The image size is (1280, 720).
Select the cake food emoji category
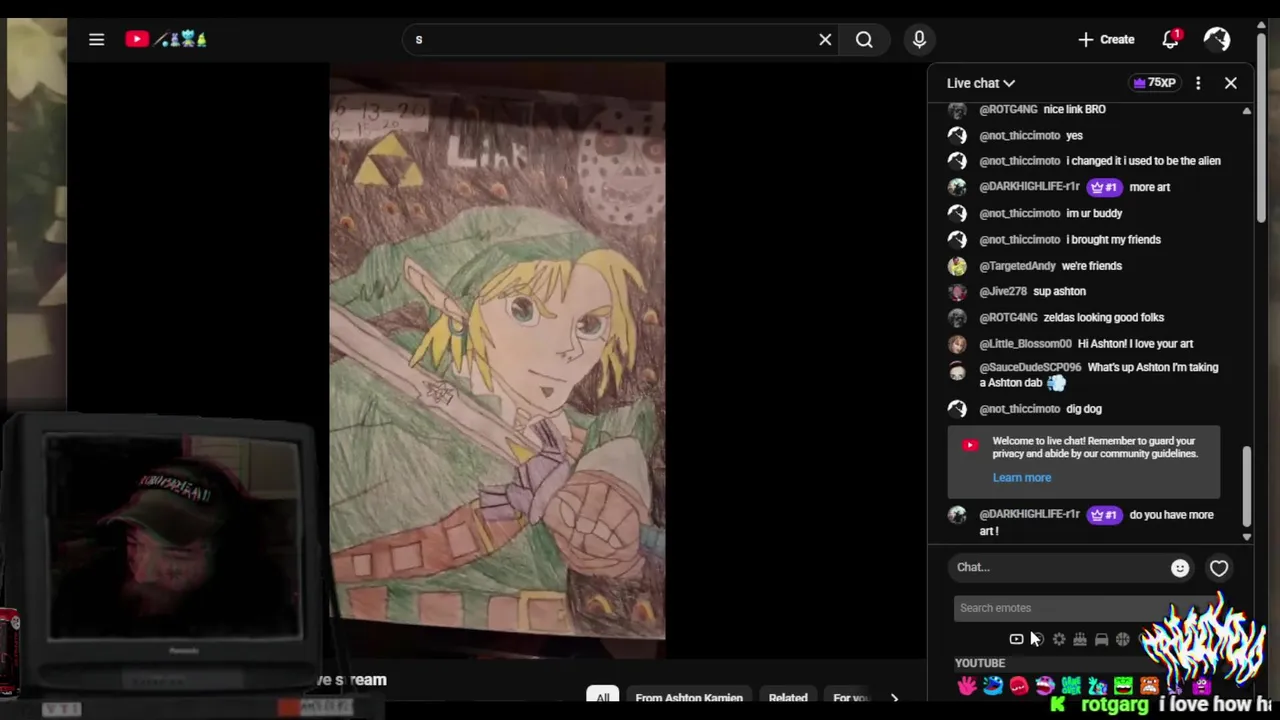click(x=1080, y=639)
